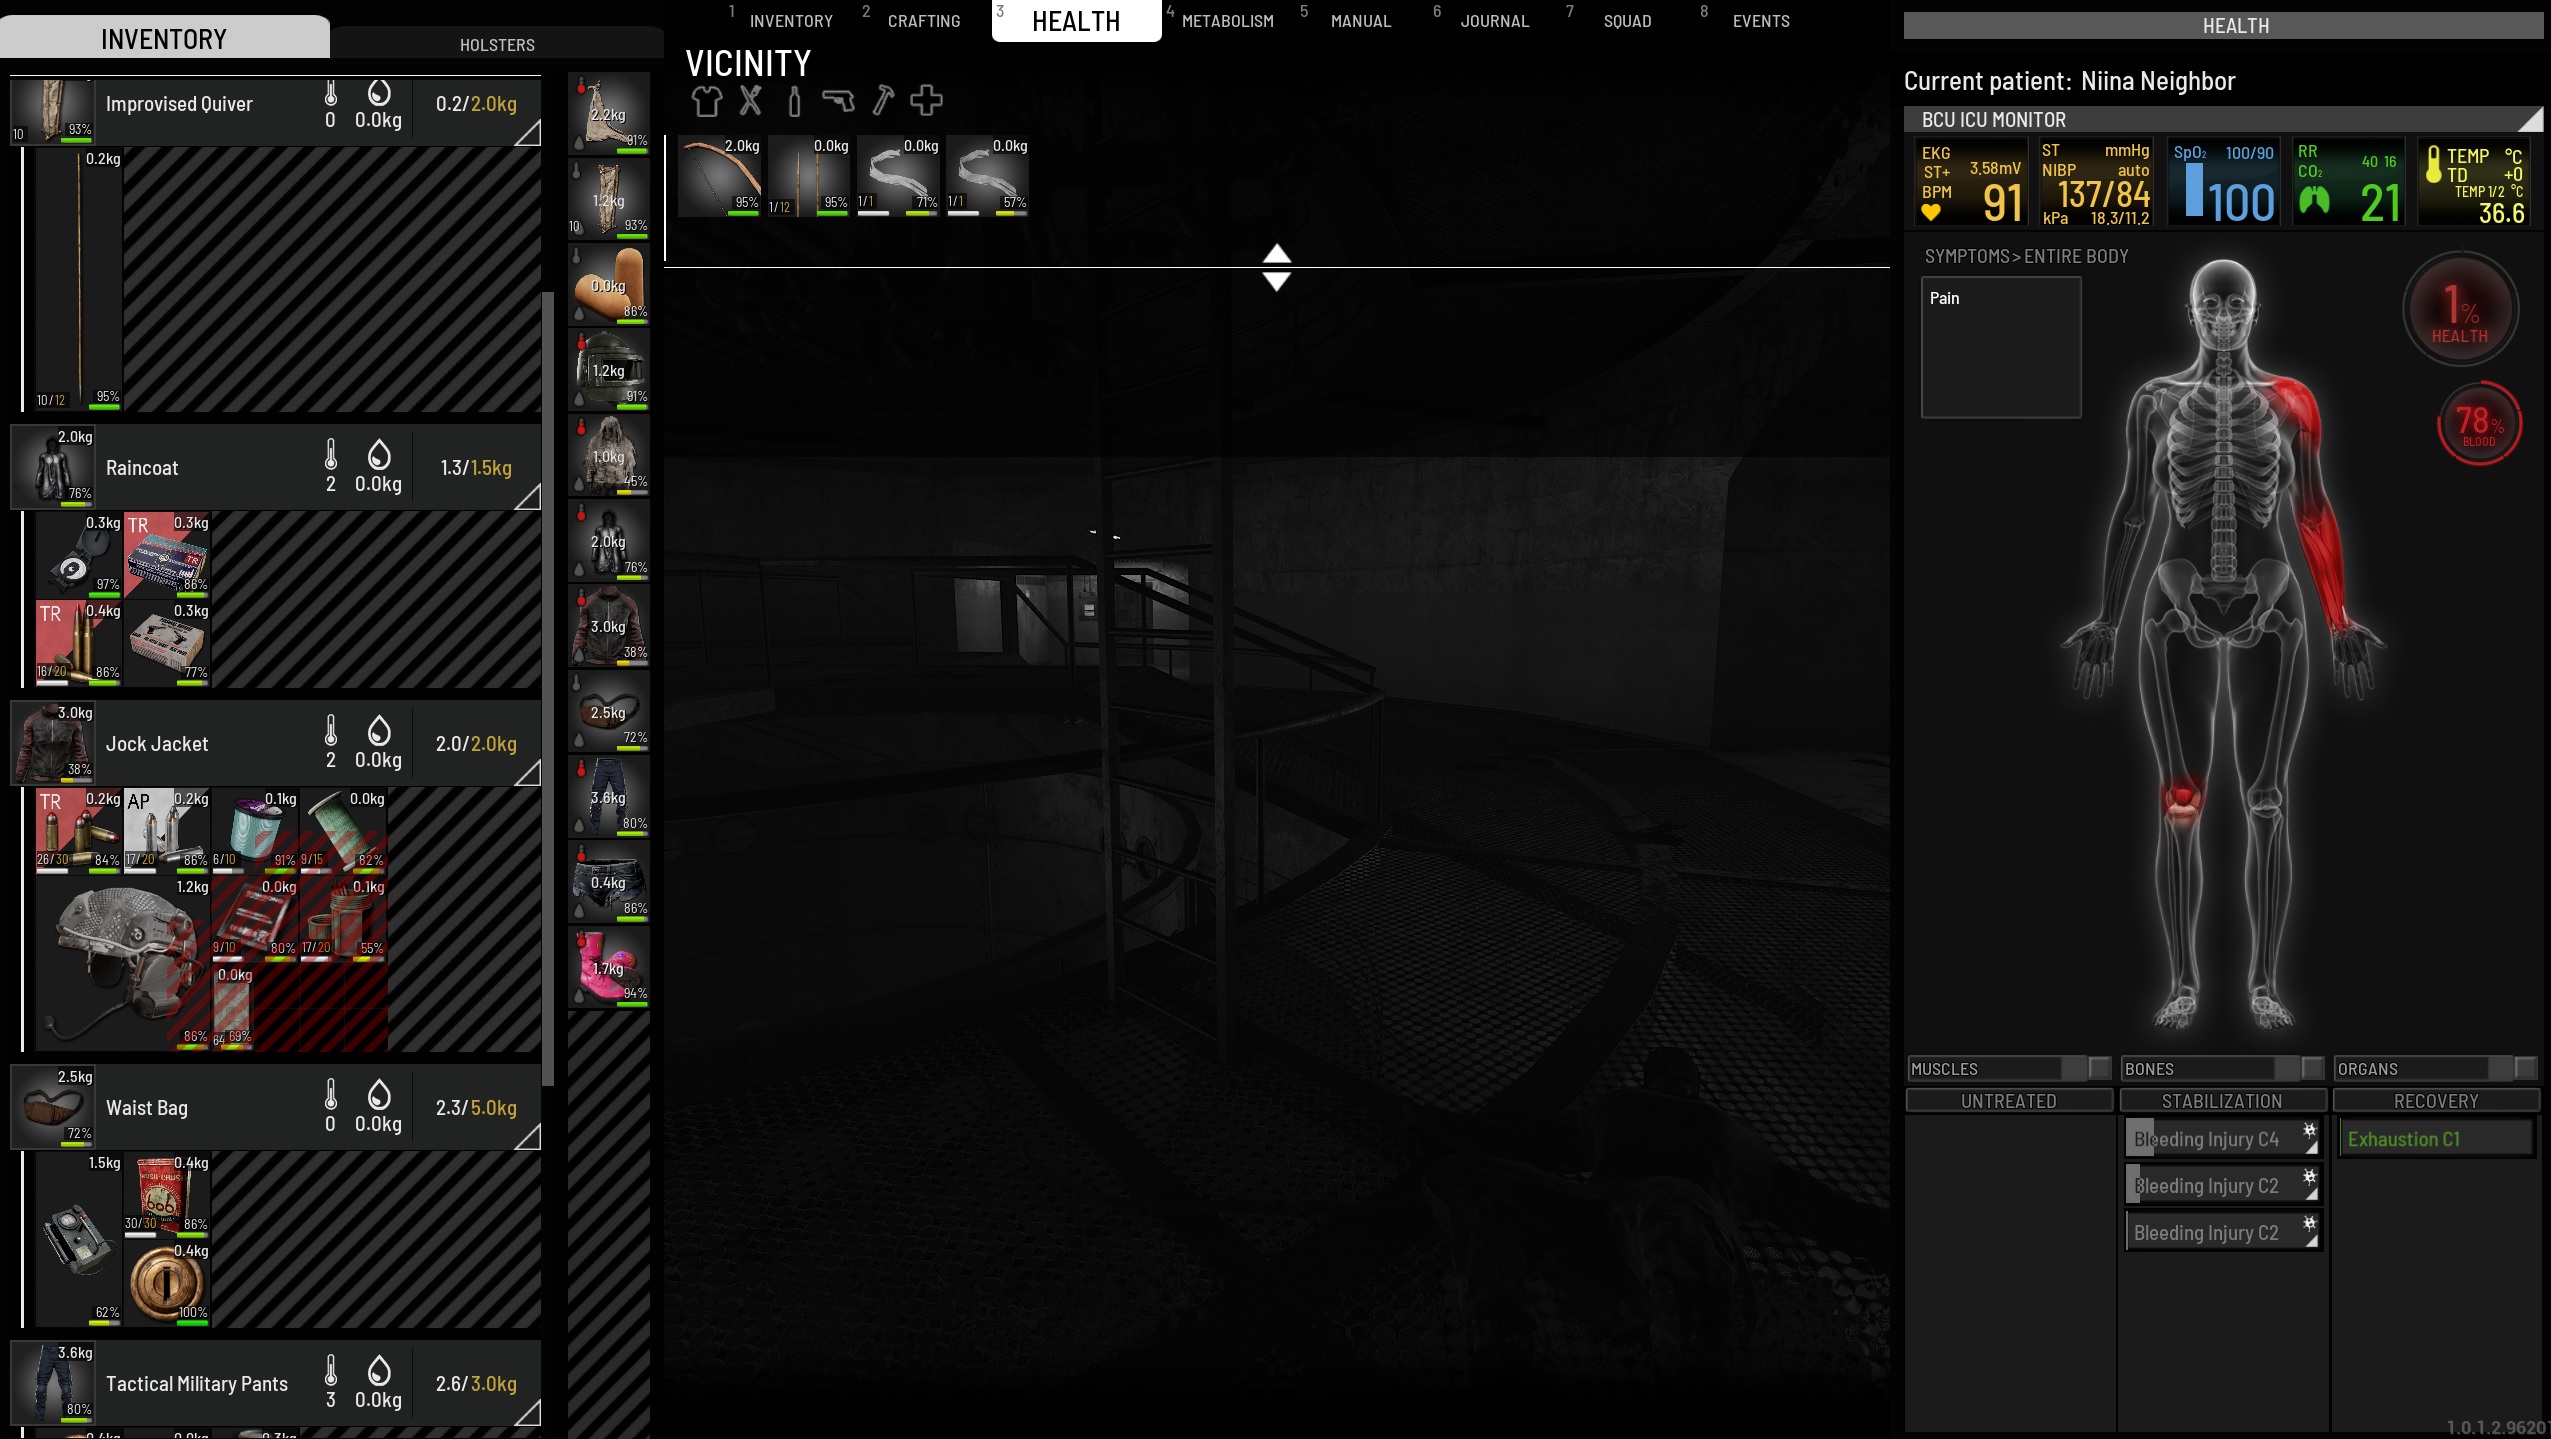Open the MANUAL tab

[1360, 21]
